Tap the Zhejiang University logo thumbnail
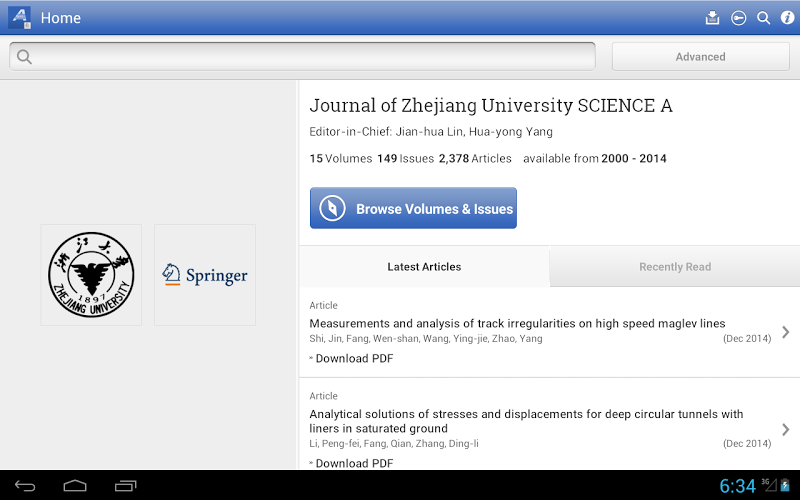 click(91, 275)
